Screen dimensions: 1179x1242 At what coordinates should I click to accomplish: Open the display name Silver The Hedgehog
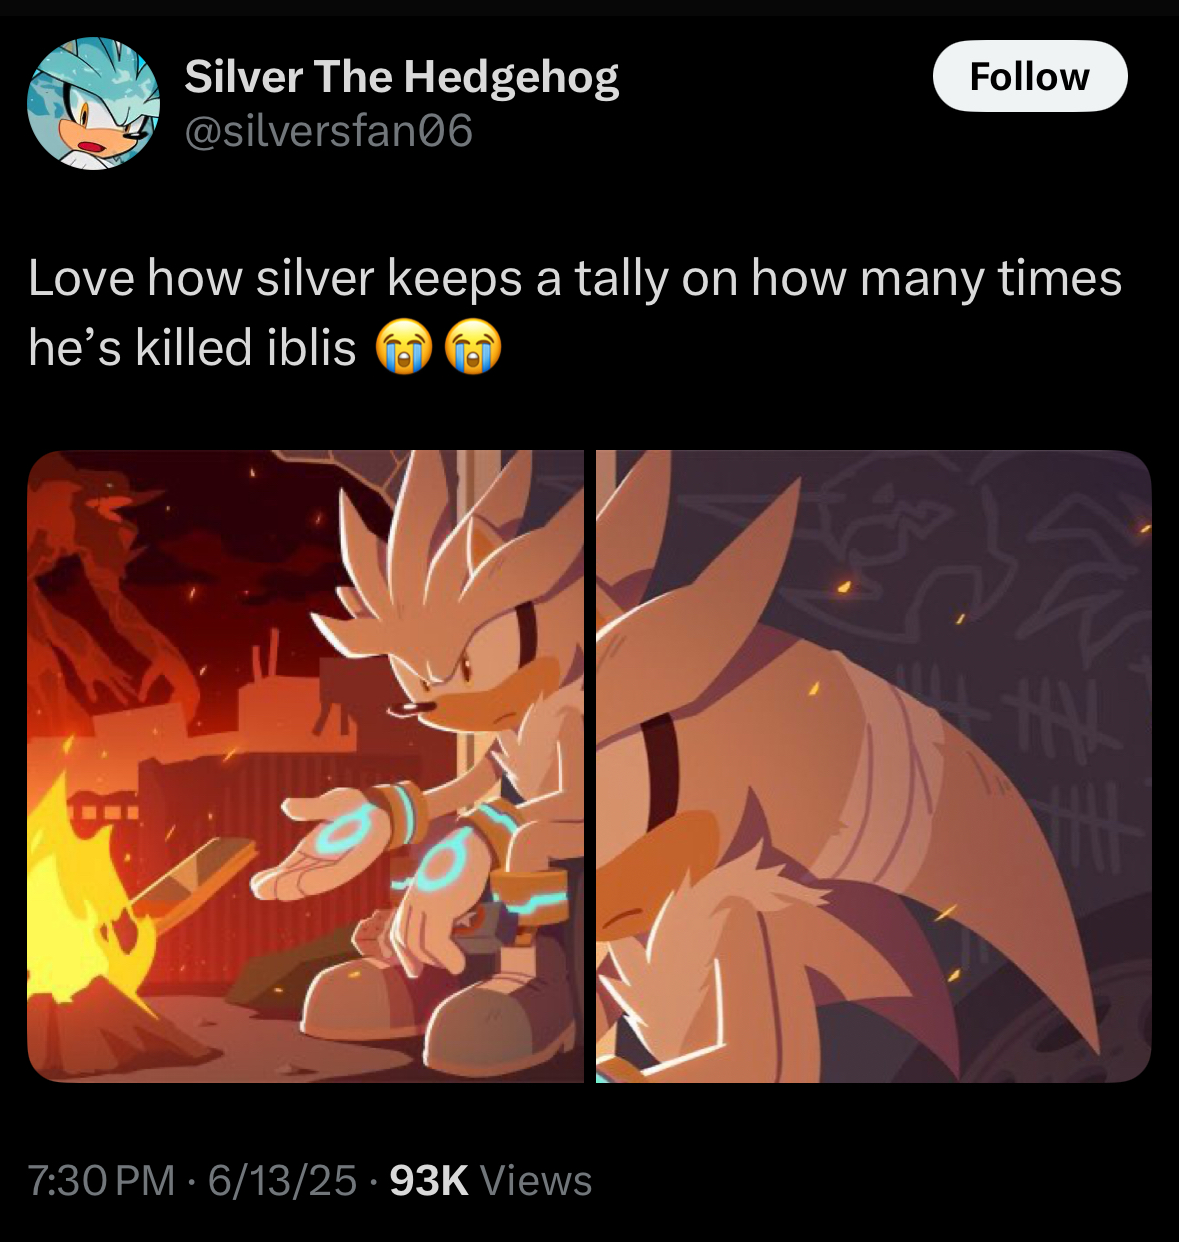point(402,76)
